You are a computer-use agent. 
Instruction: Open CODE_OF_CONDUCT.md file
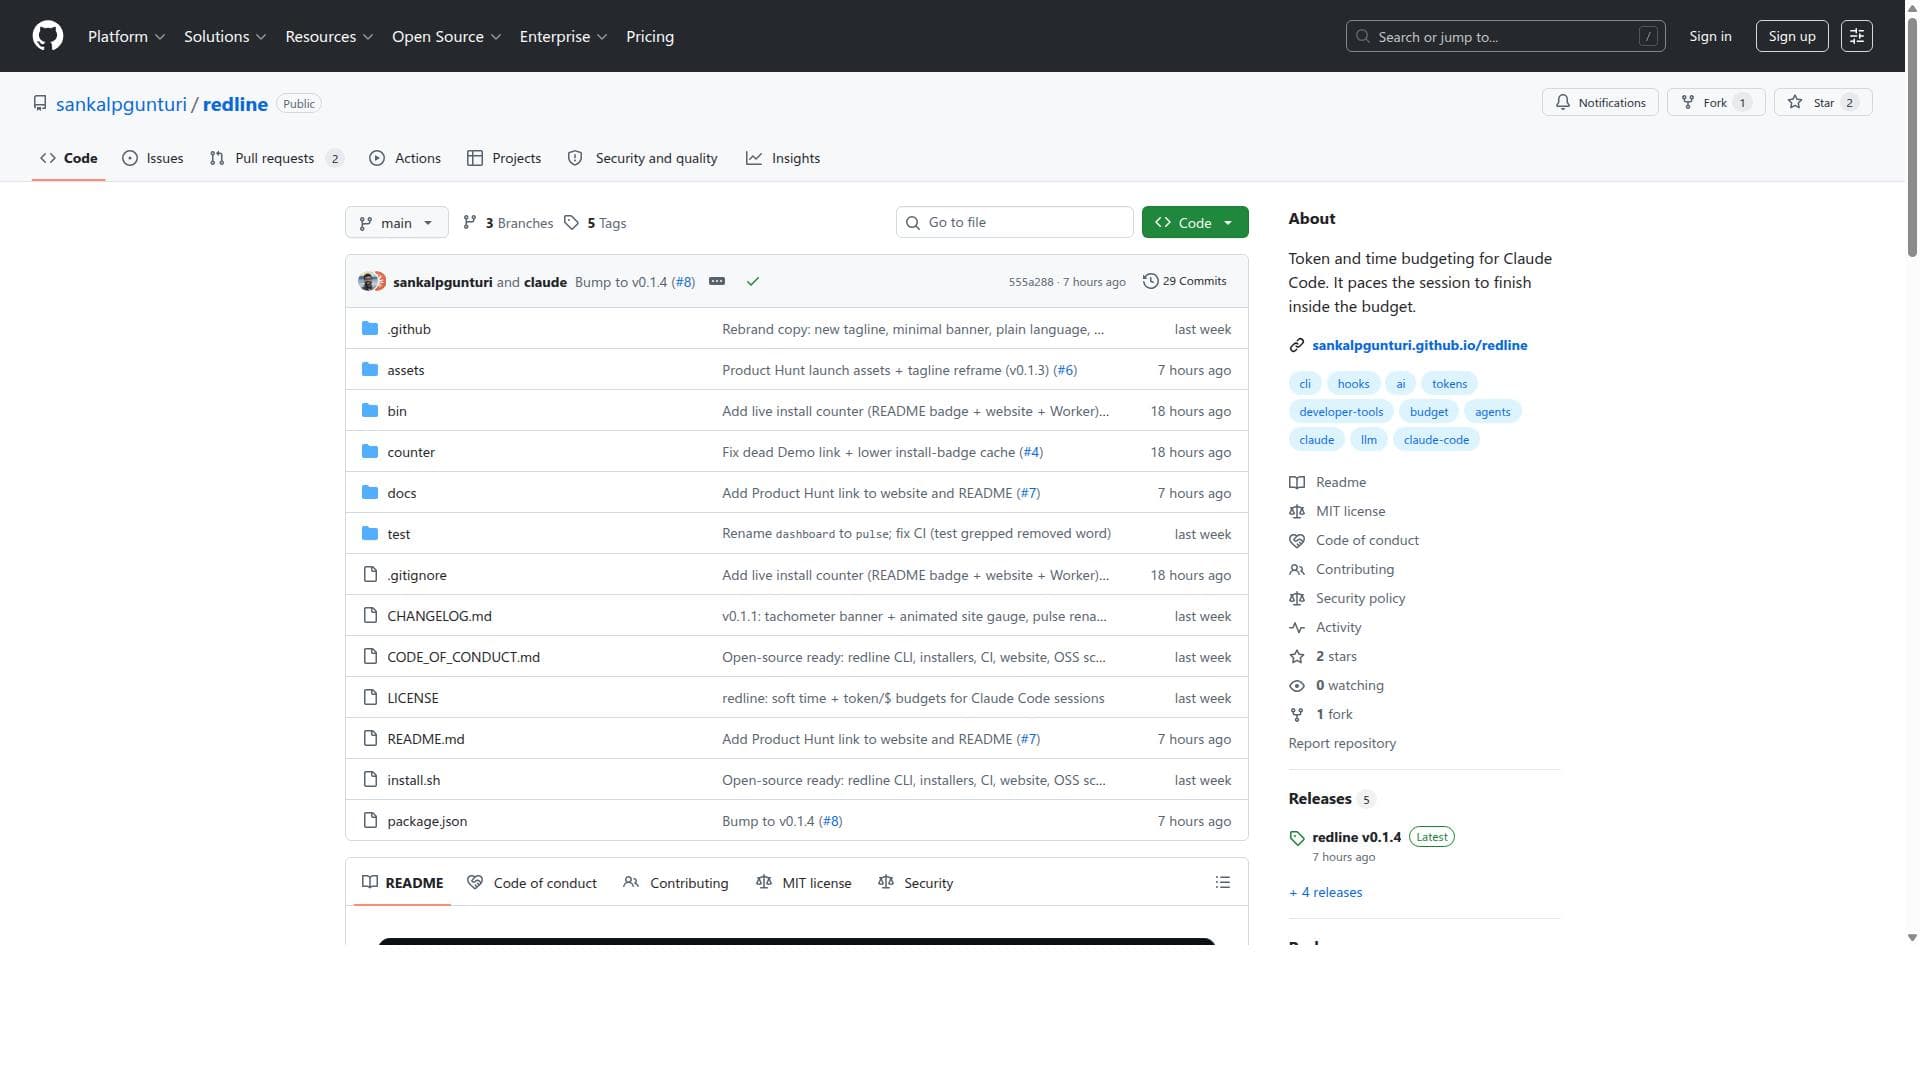click(463, 657)
